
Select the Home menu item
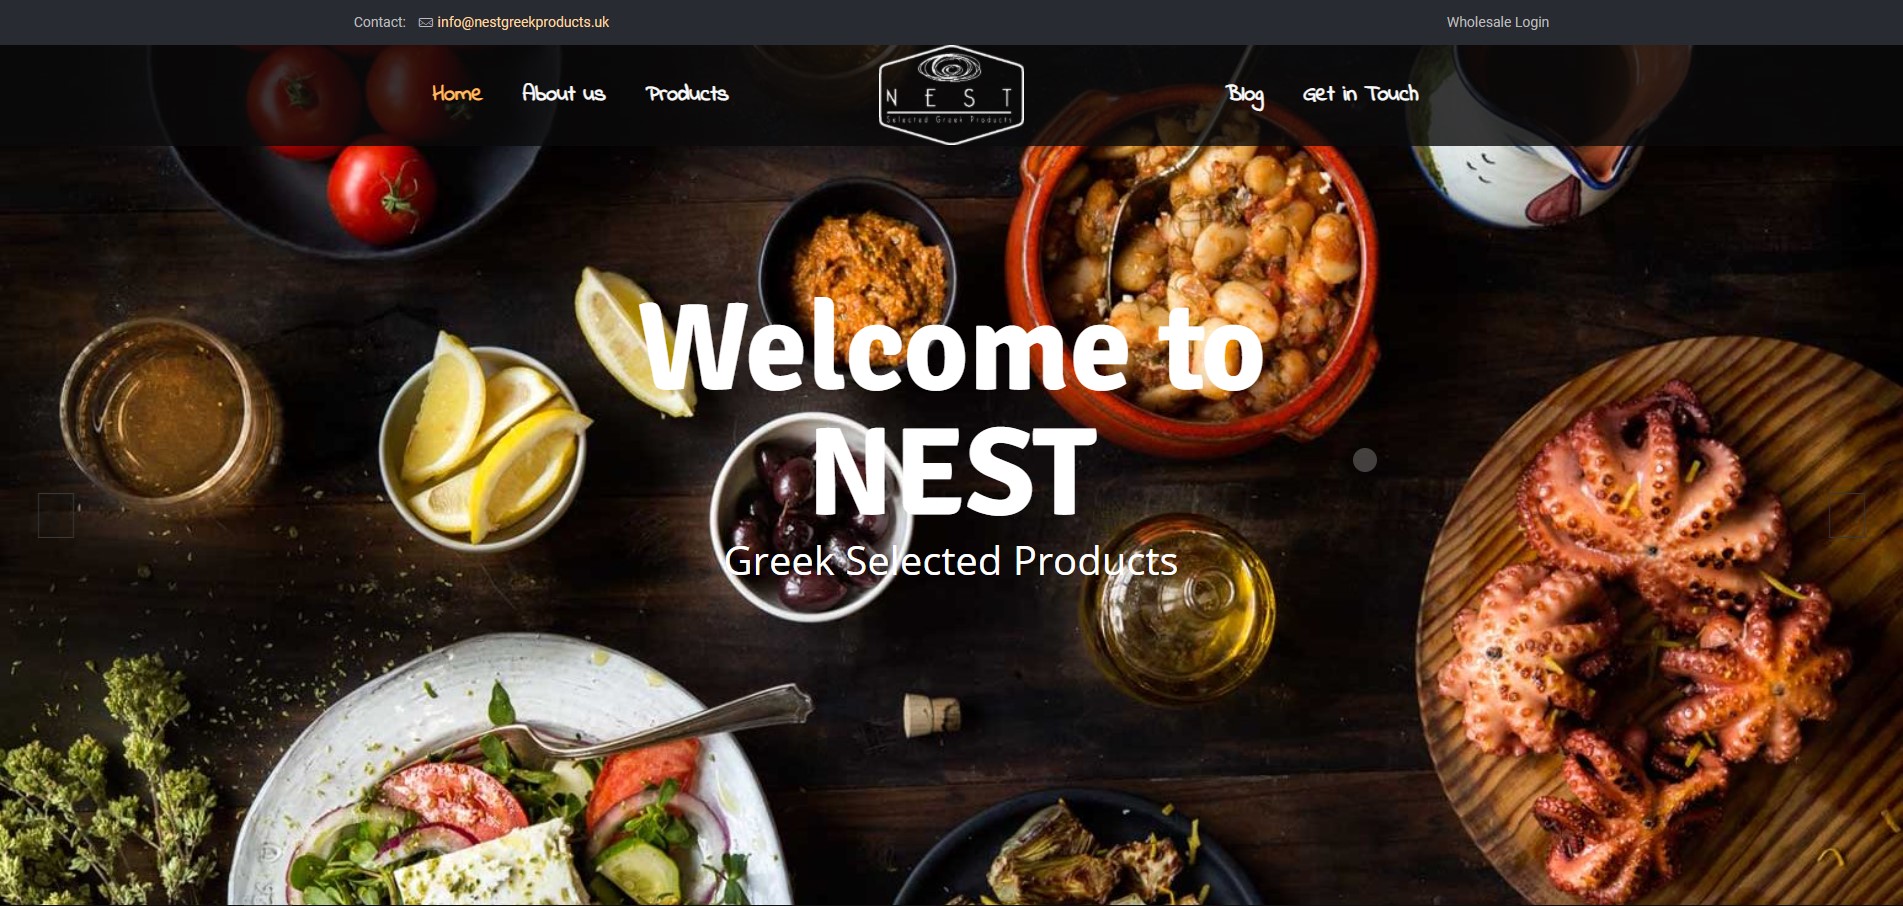[x=457, y=93]
